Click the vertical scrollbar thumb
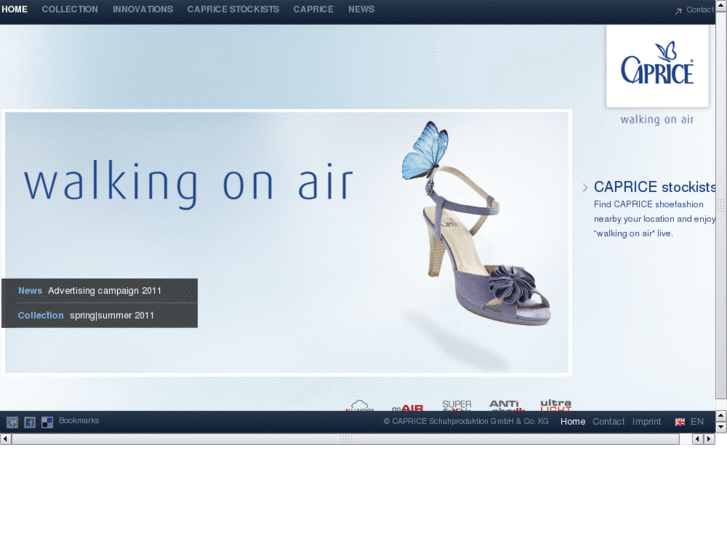Screen dimensions: 727x545 721,204
